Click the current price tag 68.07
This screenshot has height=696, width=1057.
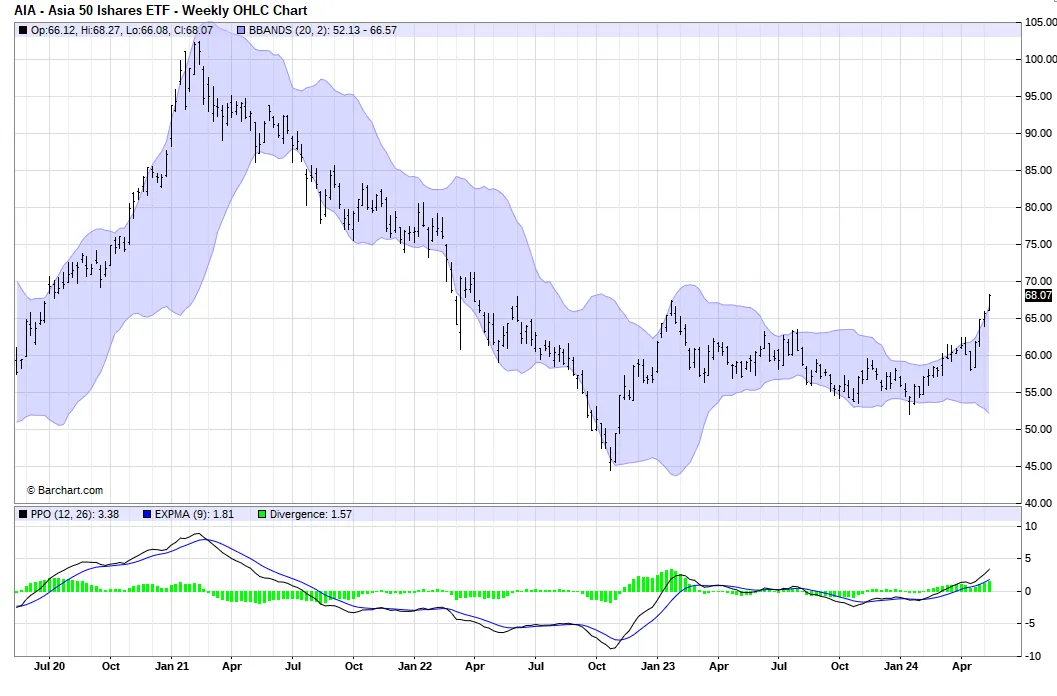point(1038,295)
